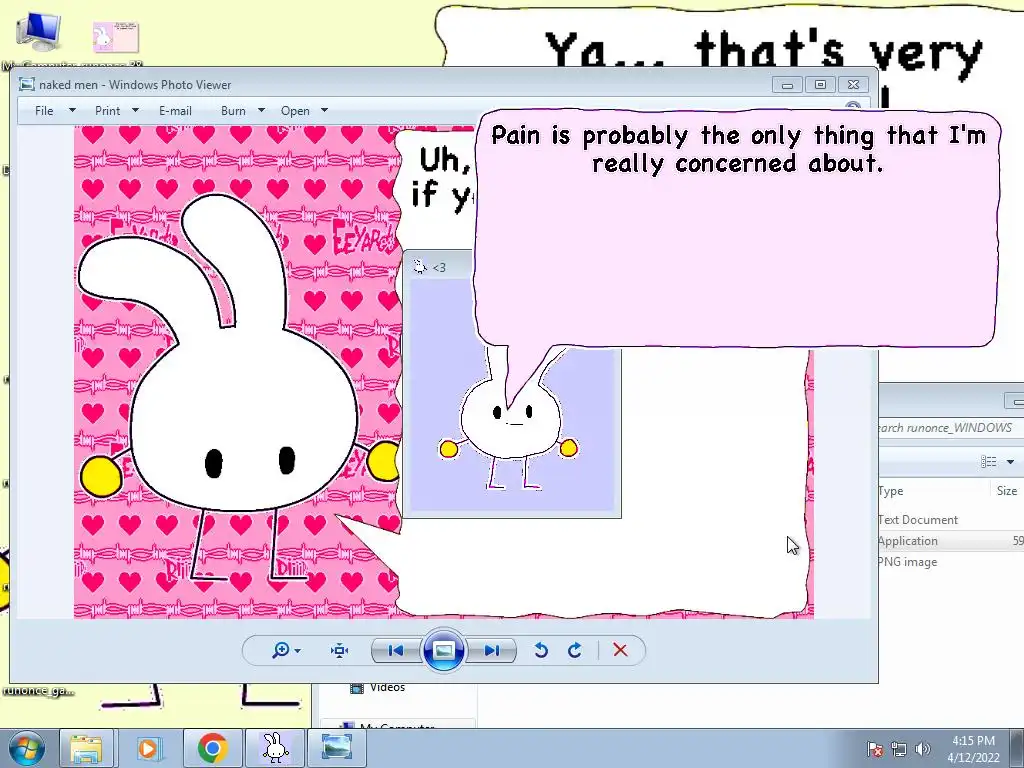Open Google Chrome from taskbar
The width and height of the screenshot is (1024, 768).
click(212, 748)
